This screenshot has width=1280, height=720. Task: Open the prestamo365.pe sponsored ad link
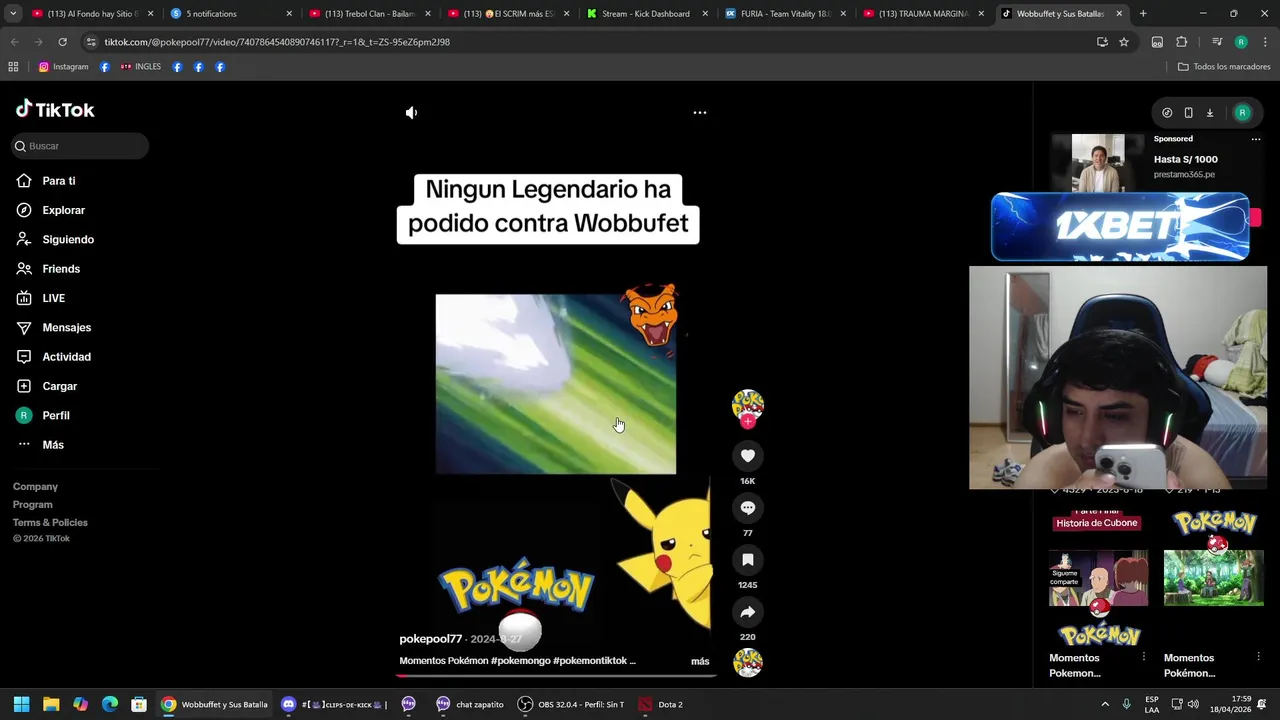click(1184, 175)
